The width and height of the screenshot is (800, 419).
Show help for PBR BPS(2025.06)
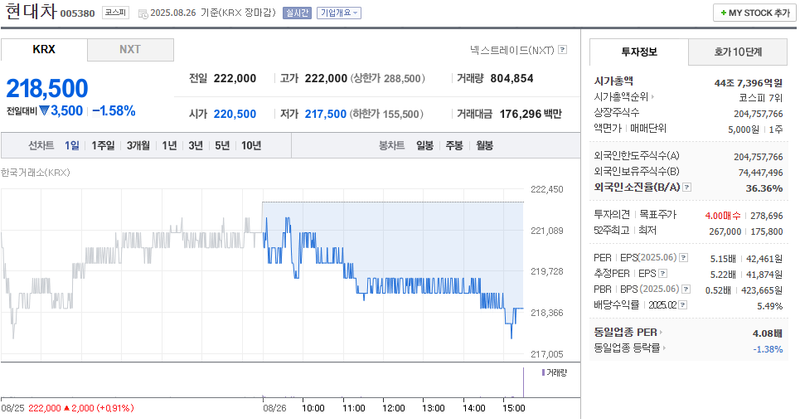(x=686, y=289)
